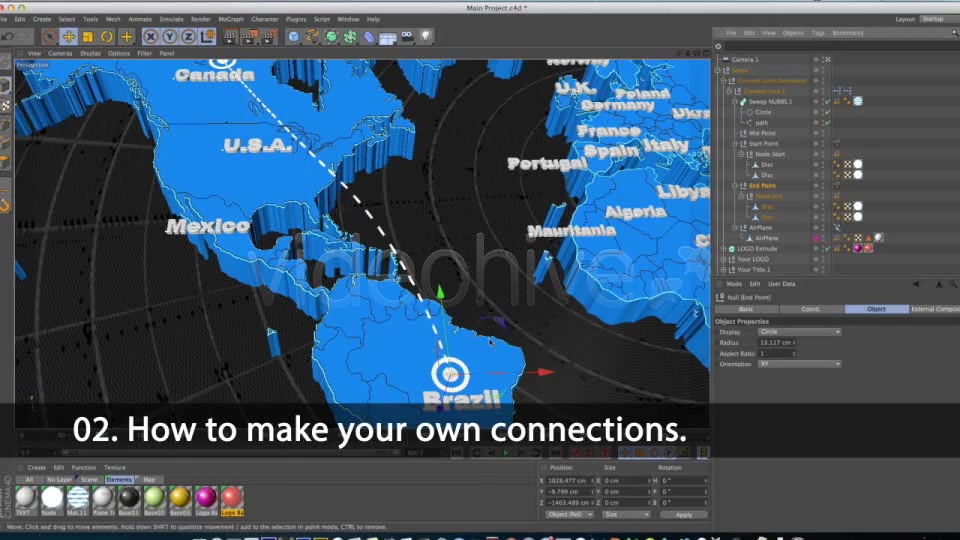This screenshot has height=540, width=960.
Task: Collapse the Sweep NURBS.1 branch
Action: tap(735, 102)
